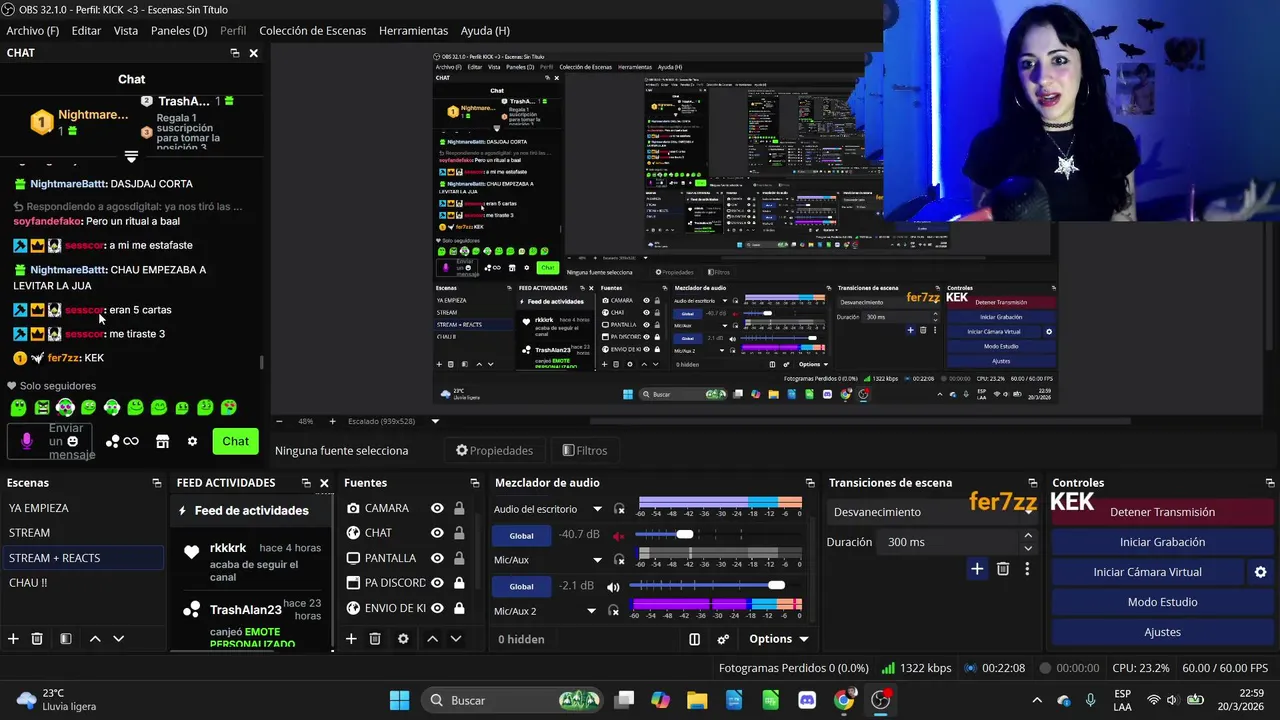The image size is (1280, 720).
Task: Open Discord from the Windows taskbar
Action: point(807,700)
